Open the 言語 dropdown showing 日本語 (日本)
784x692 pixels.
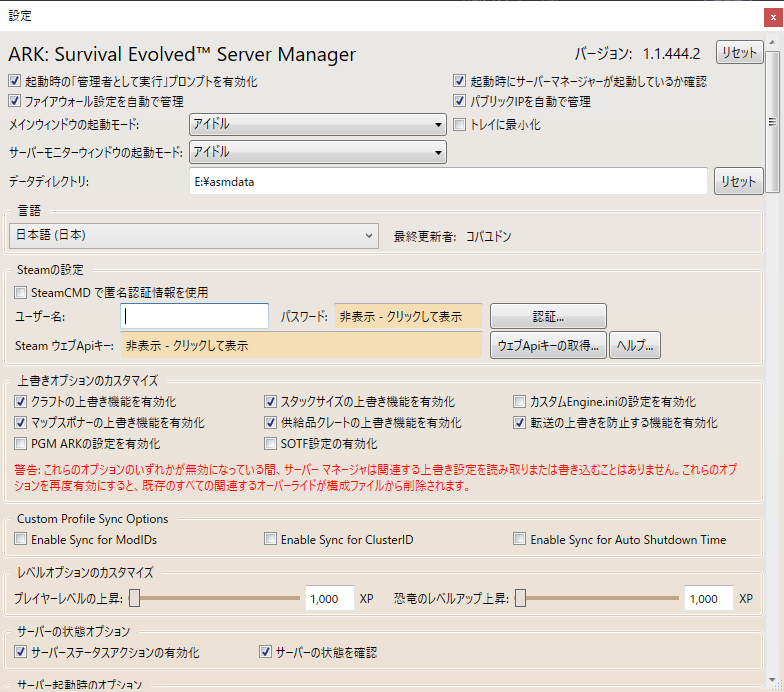[194, 236]
